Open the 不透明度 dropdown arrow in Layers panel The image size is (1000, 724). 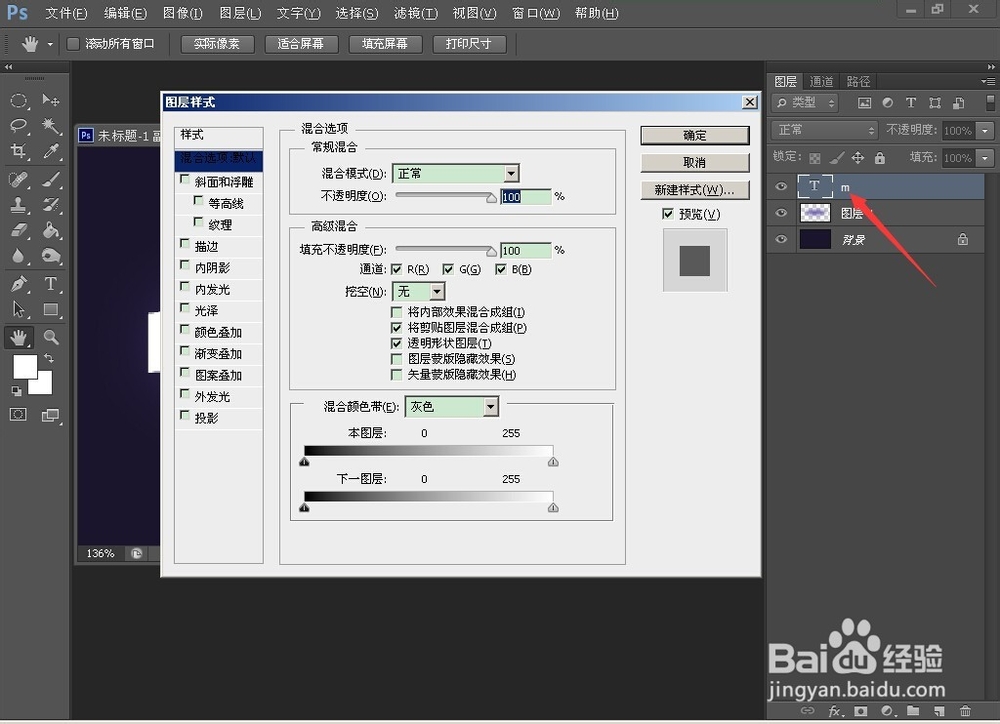986,131
